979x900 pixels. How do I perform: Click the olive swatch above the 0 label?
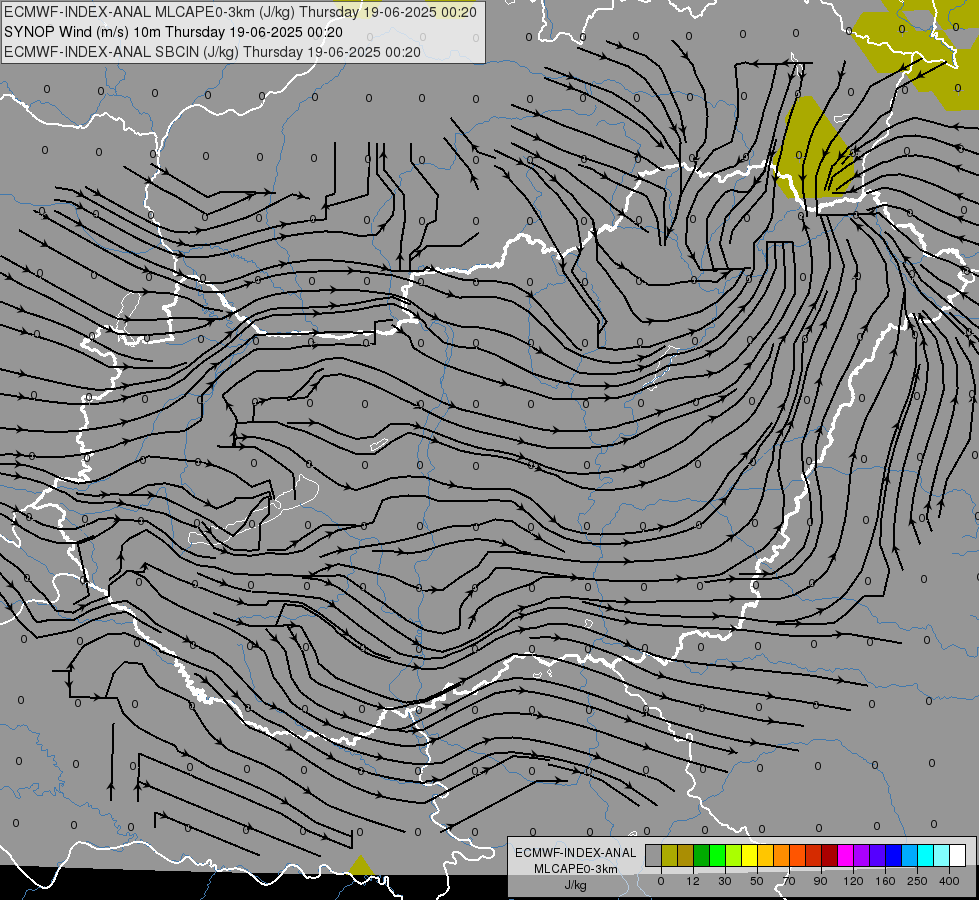tap(669, 856)
